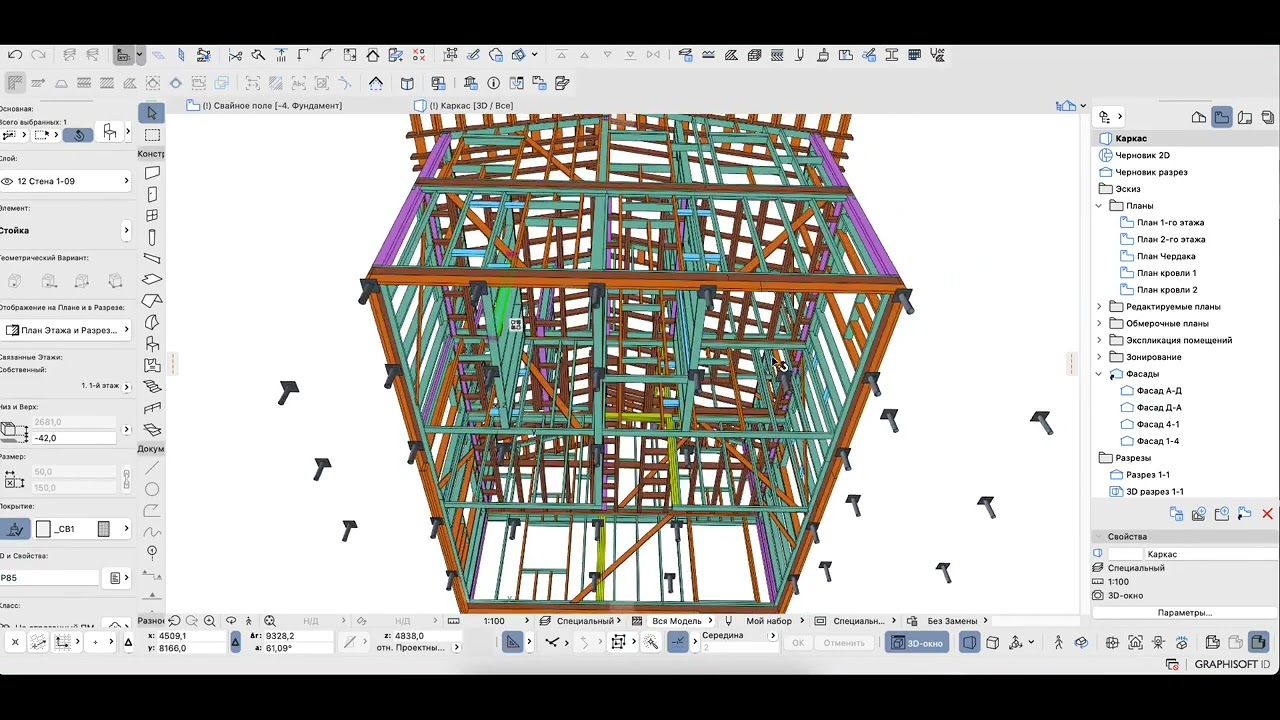Select the Line tool under Документ
1280x720 pixels.
pyautogui.click(x=152, y=467)
